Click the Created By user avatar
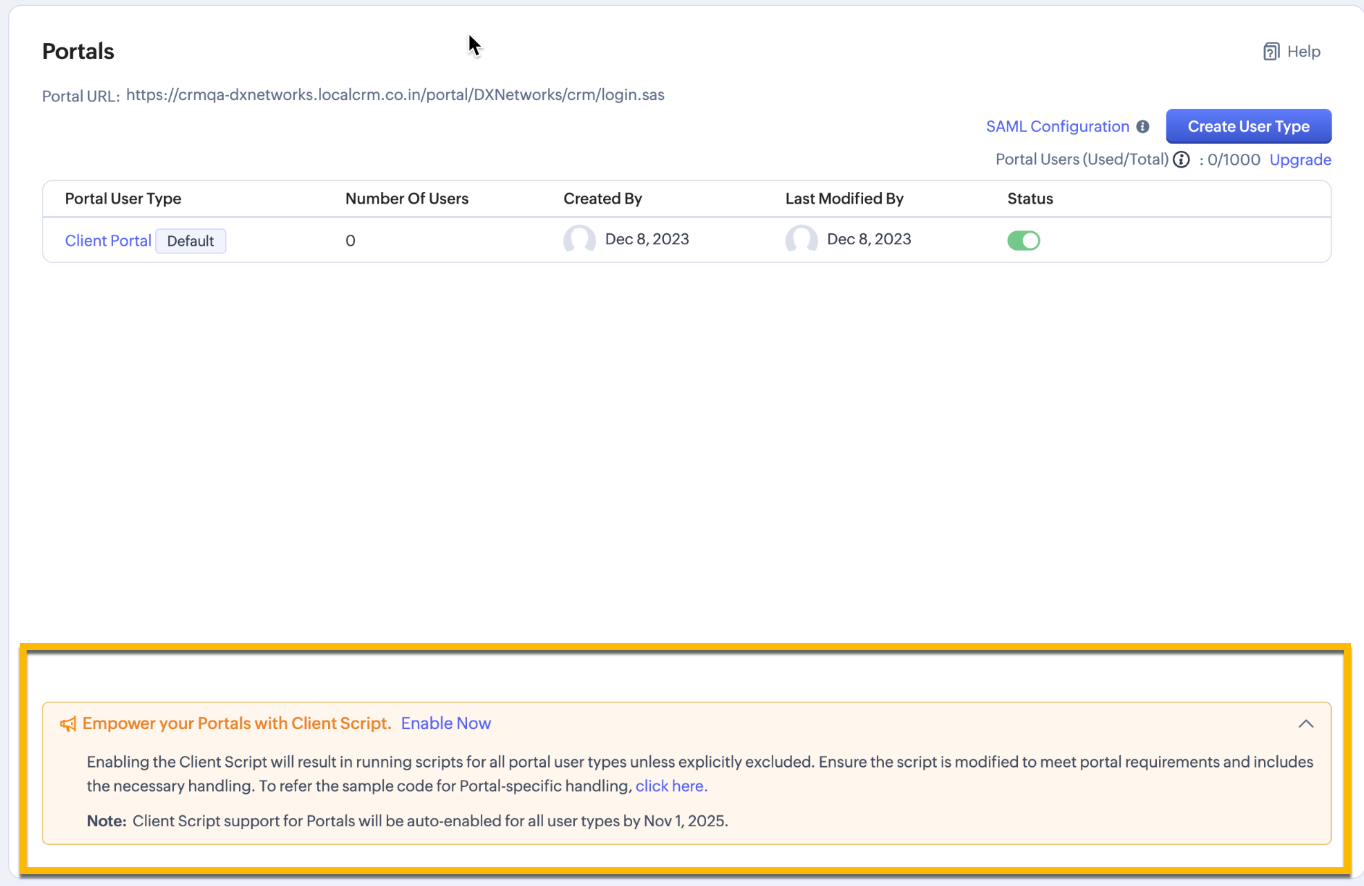Viewport: 1364px width, 886px height. tap(580, 240)
